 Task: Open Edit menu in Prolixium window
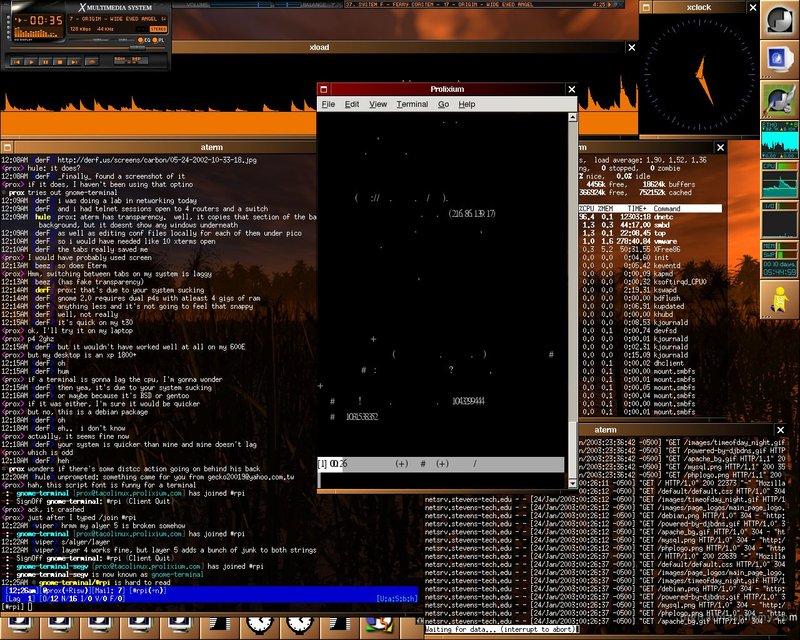(352, 104)
